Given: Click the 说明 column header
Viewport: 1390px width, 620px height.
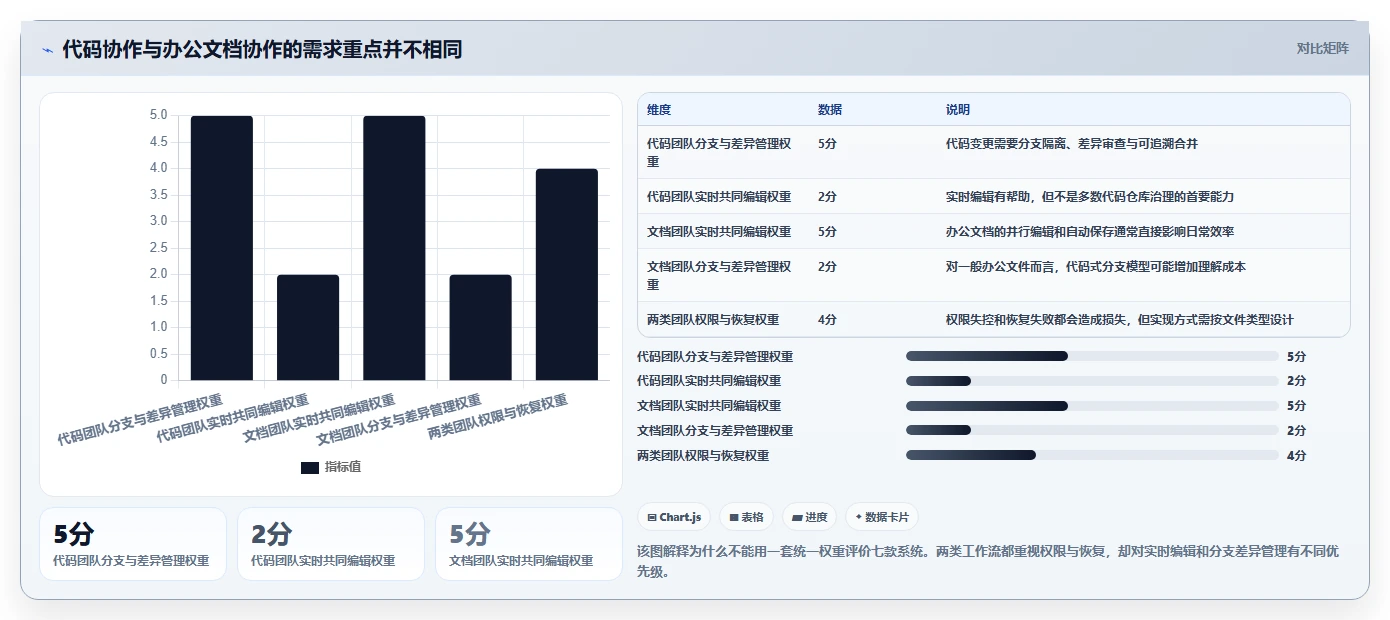Looking at the screenshot, I should (x=958, y=110).
